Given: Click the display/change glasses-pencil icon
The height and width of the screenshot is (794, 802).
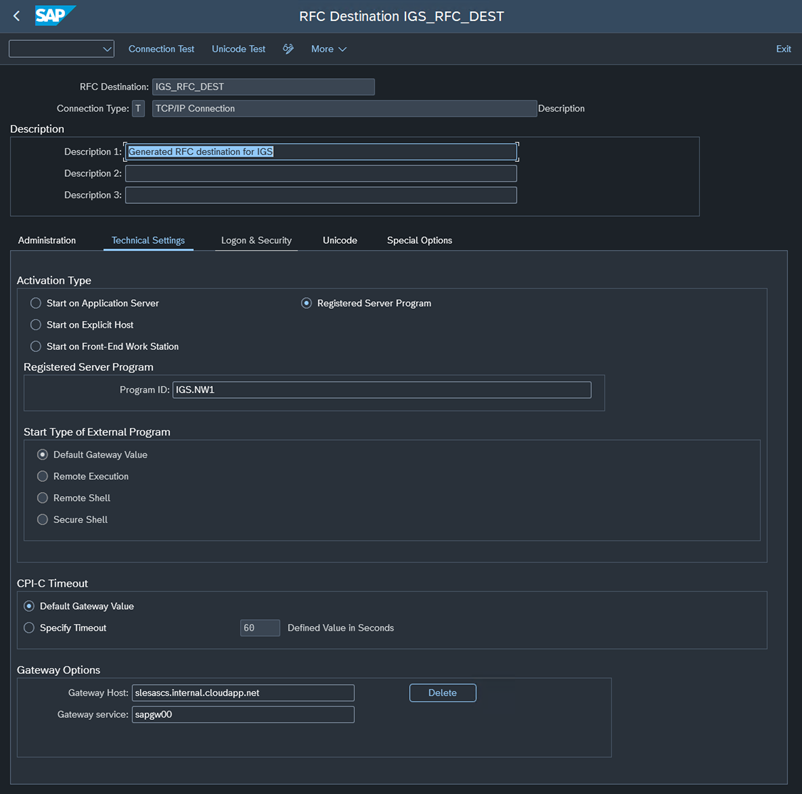Looking at the screenshot, I should (x=288, y=49).
